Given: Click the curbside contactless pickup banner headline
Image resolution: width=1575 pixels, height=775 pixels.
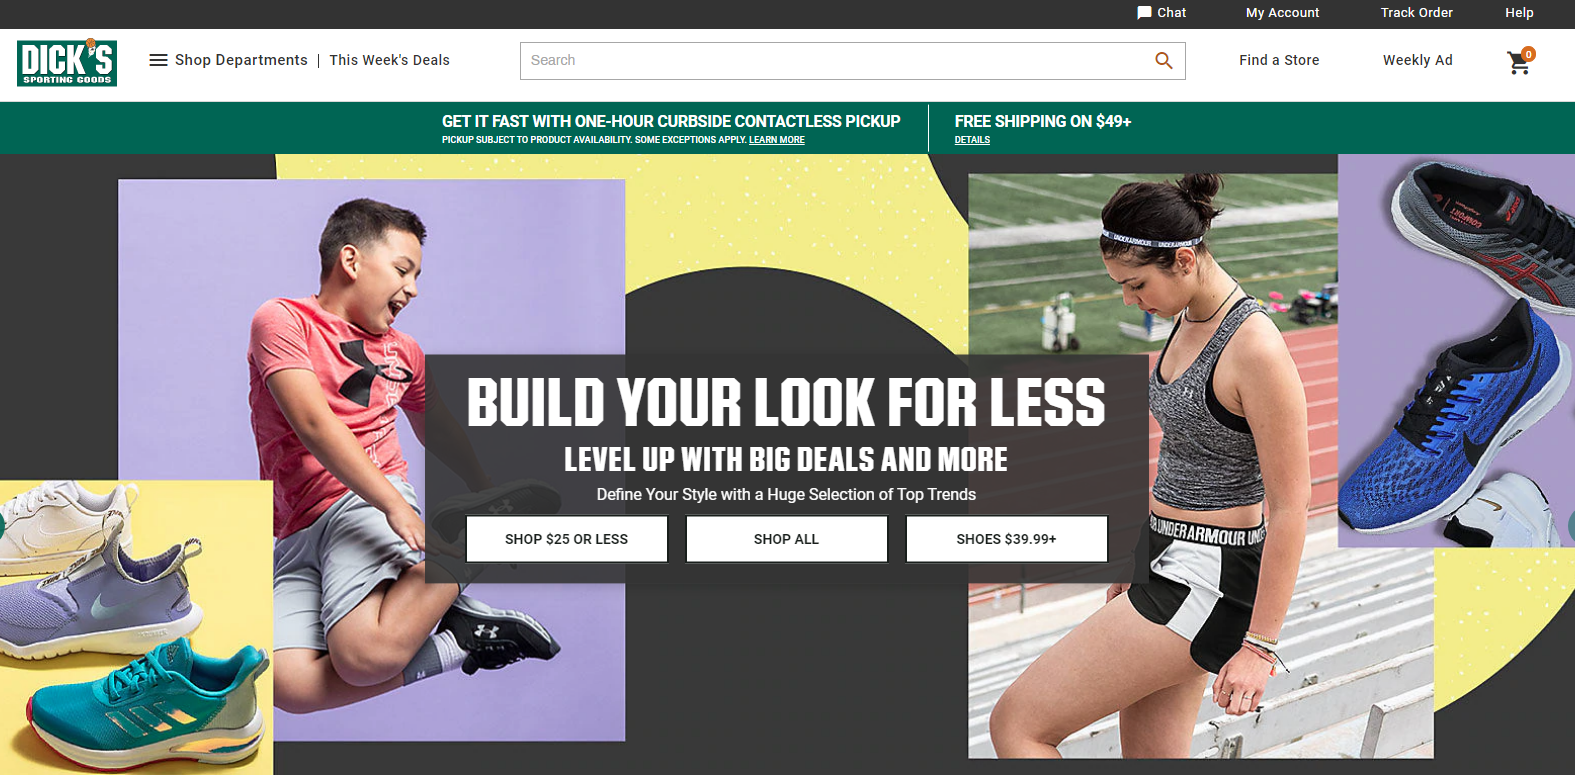Looking at the screenshot, I should click(x=671, y=121).
